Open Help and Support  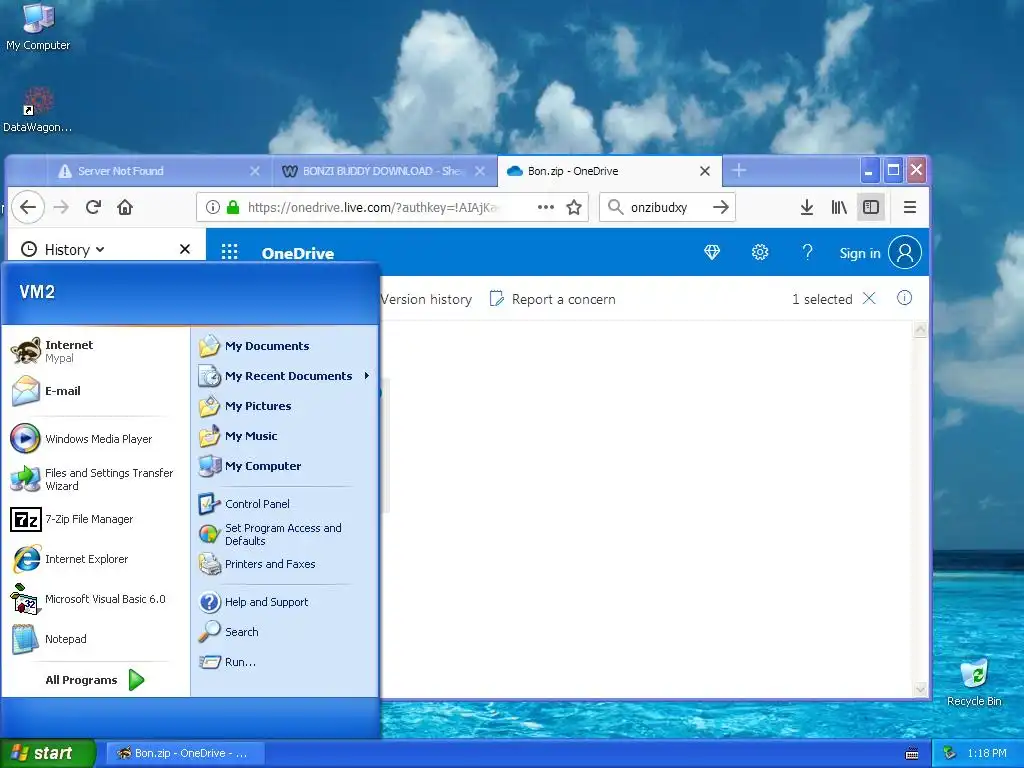tap(285, 601)
